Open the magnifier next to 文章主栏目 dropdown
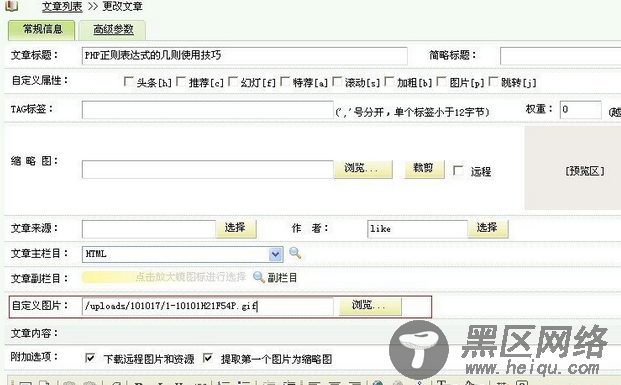Viewport: 621px width, 385px height. tap(295, 253)
